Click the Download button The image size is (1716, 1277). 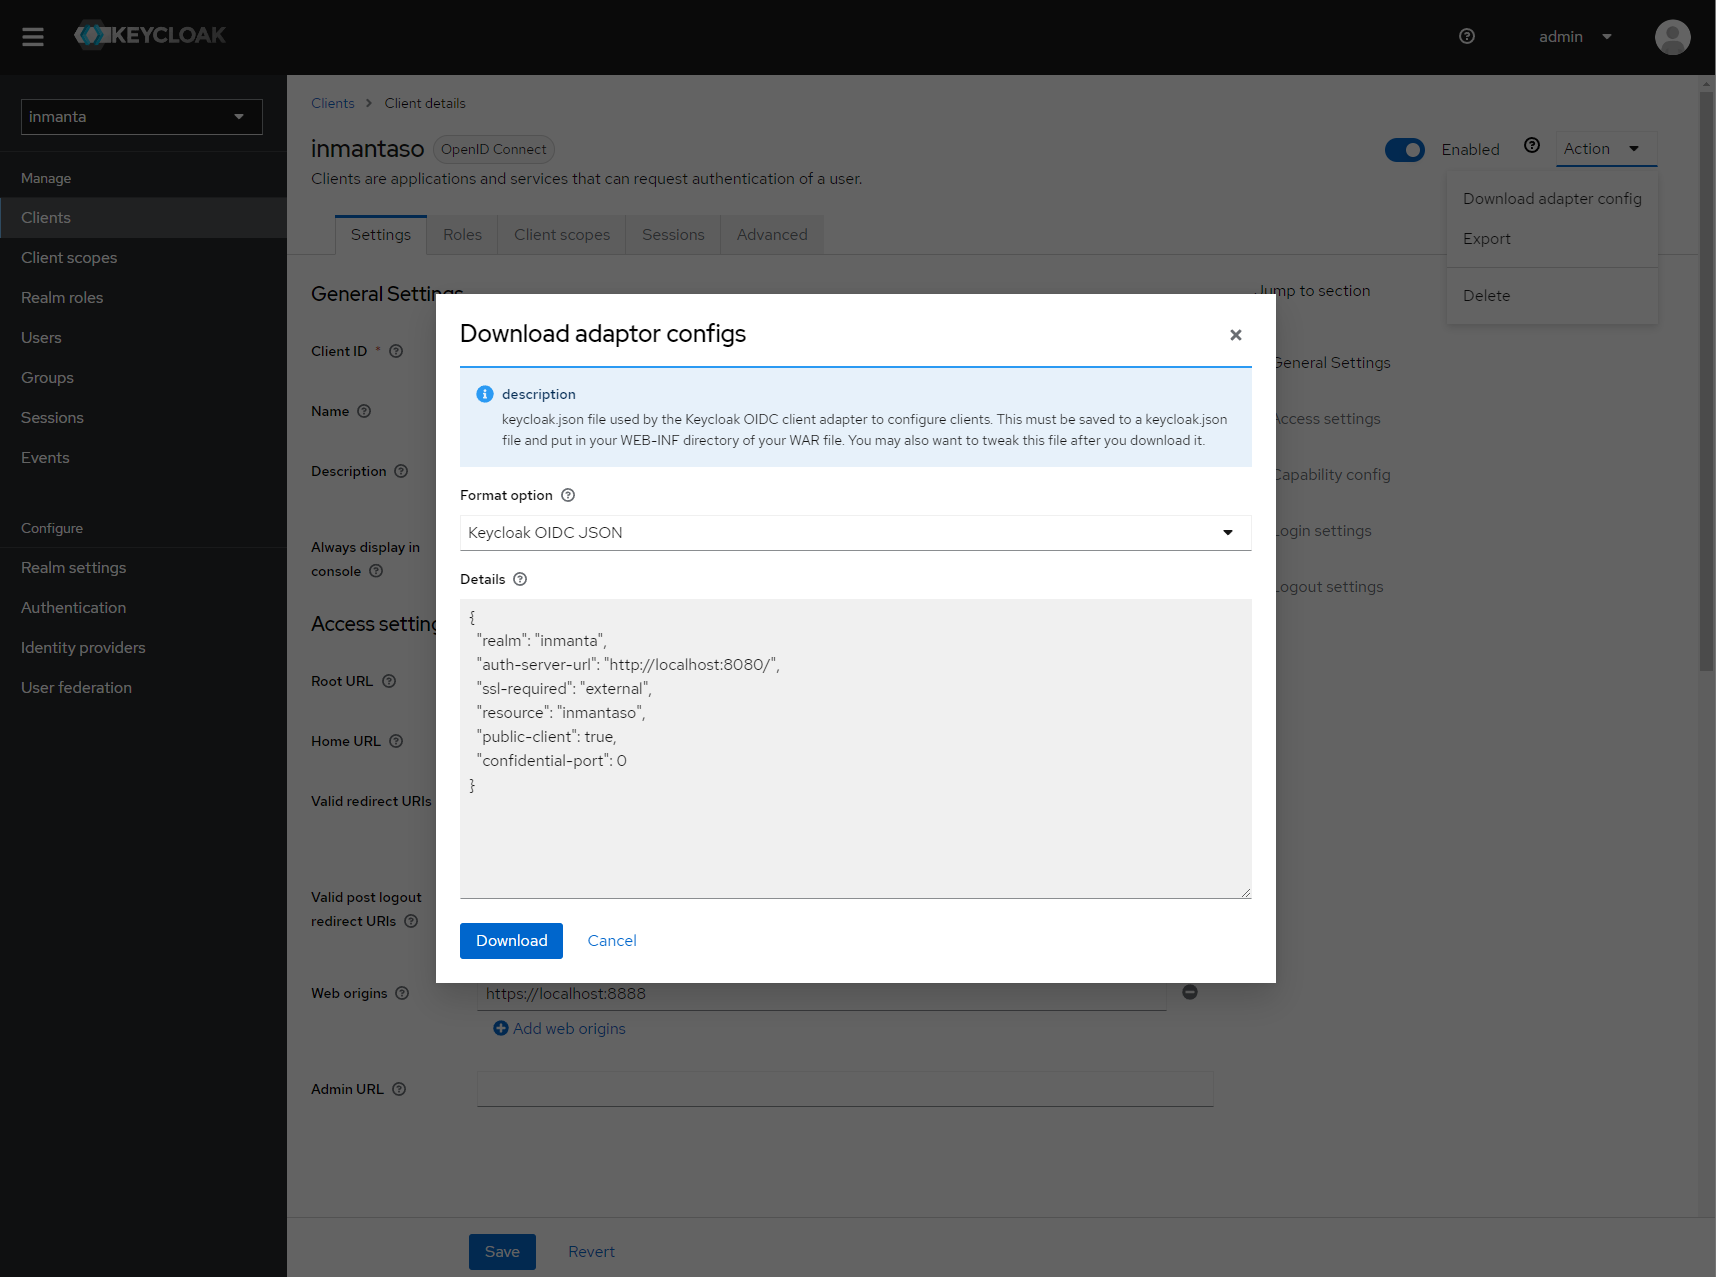(x=511, y=941)
